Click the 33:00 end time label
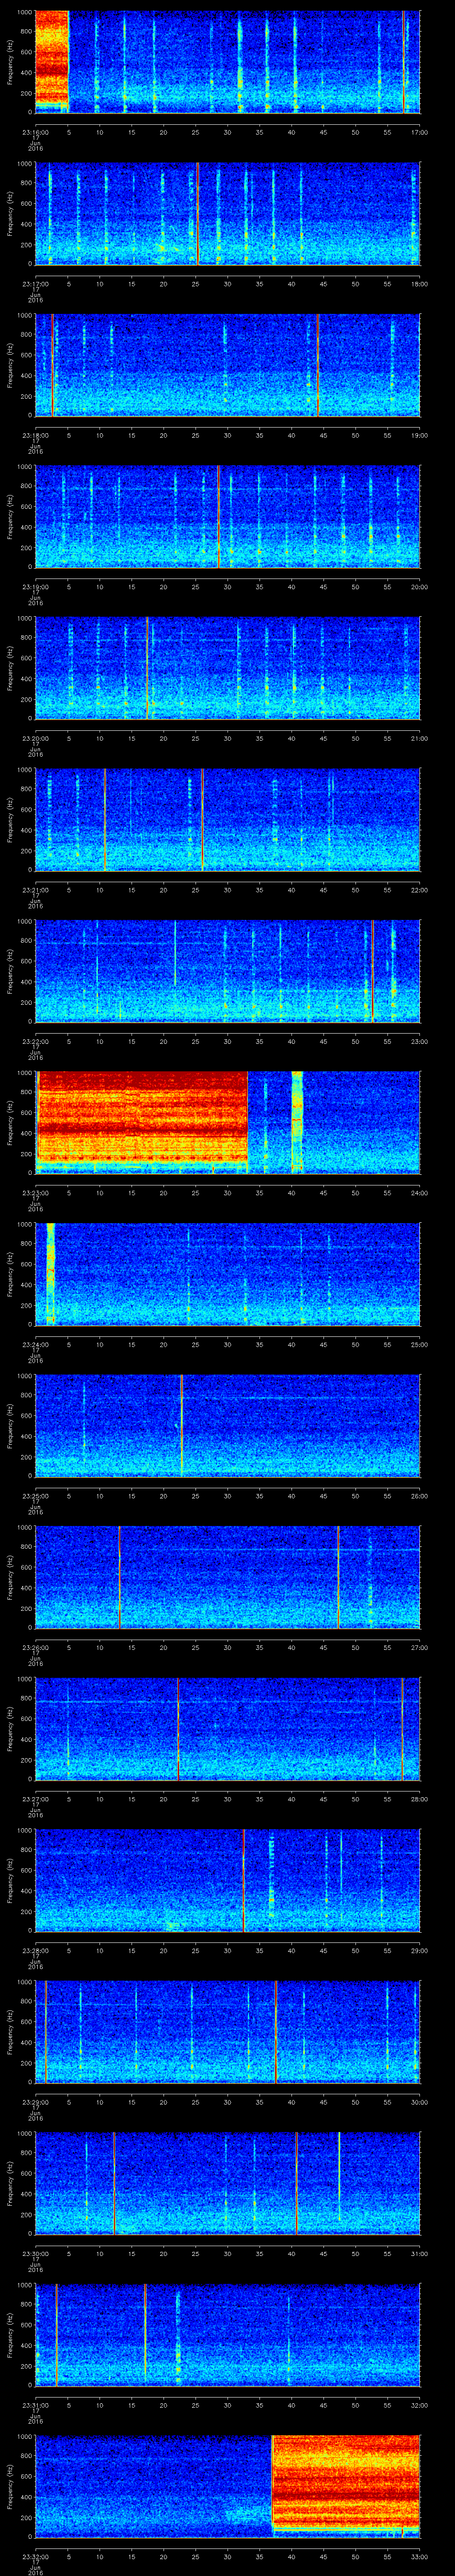The height and width of the screenshot is (2576, 455). pos(419,2556)
